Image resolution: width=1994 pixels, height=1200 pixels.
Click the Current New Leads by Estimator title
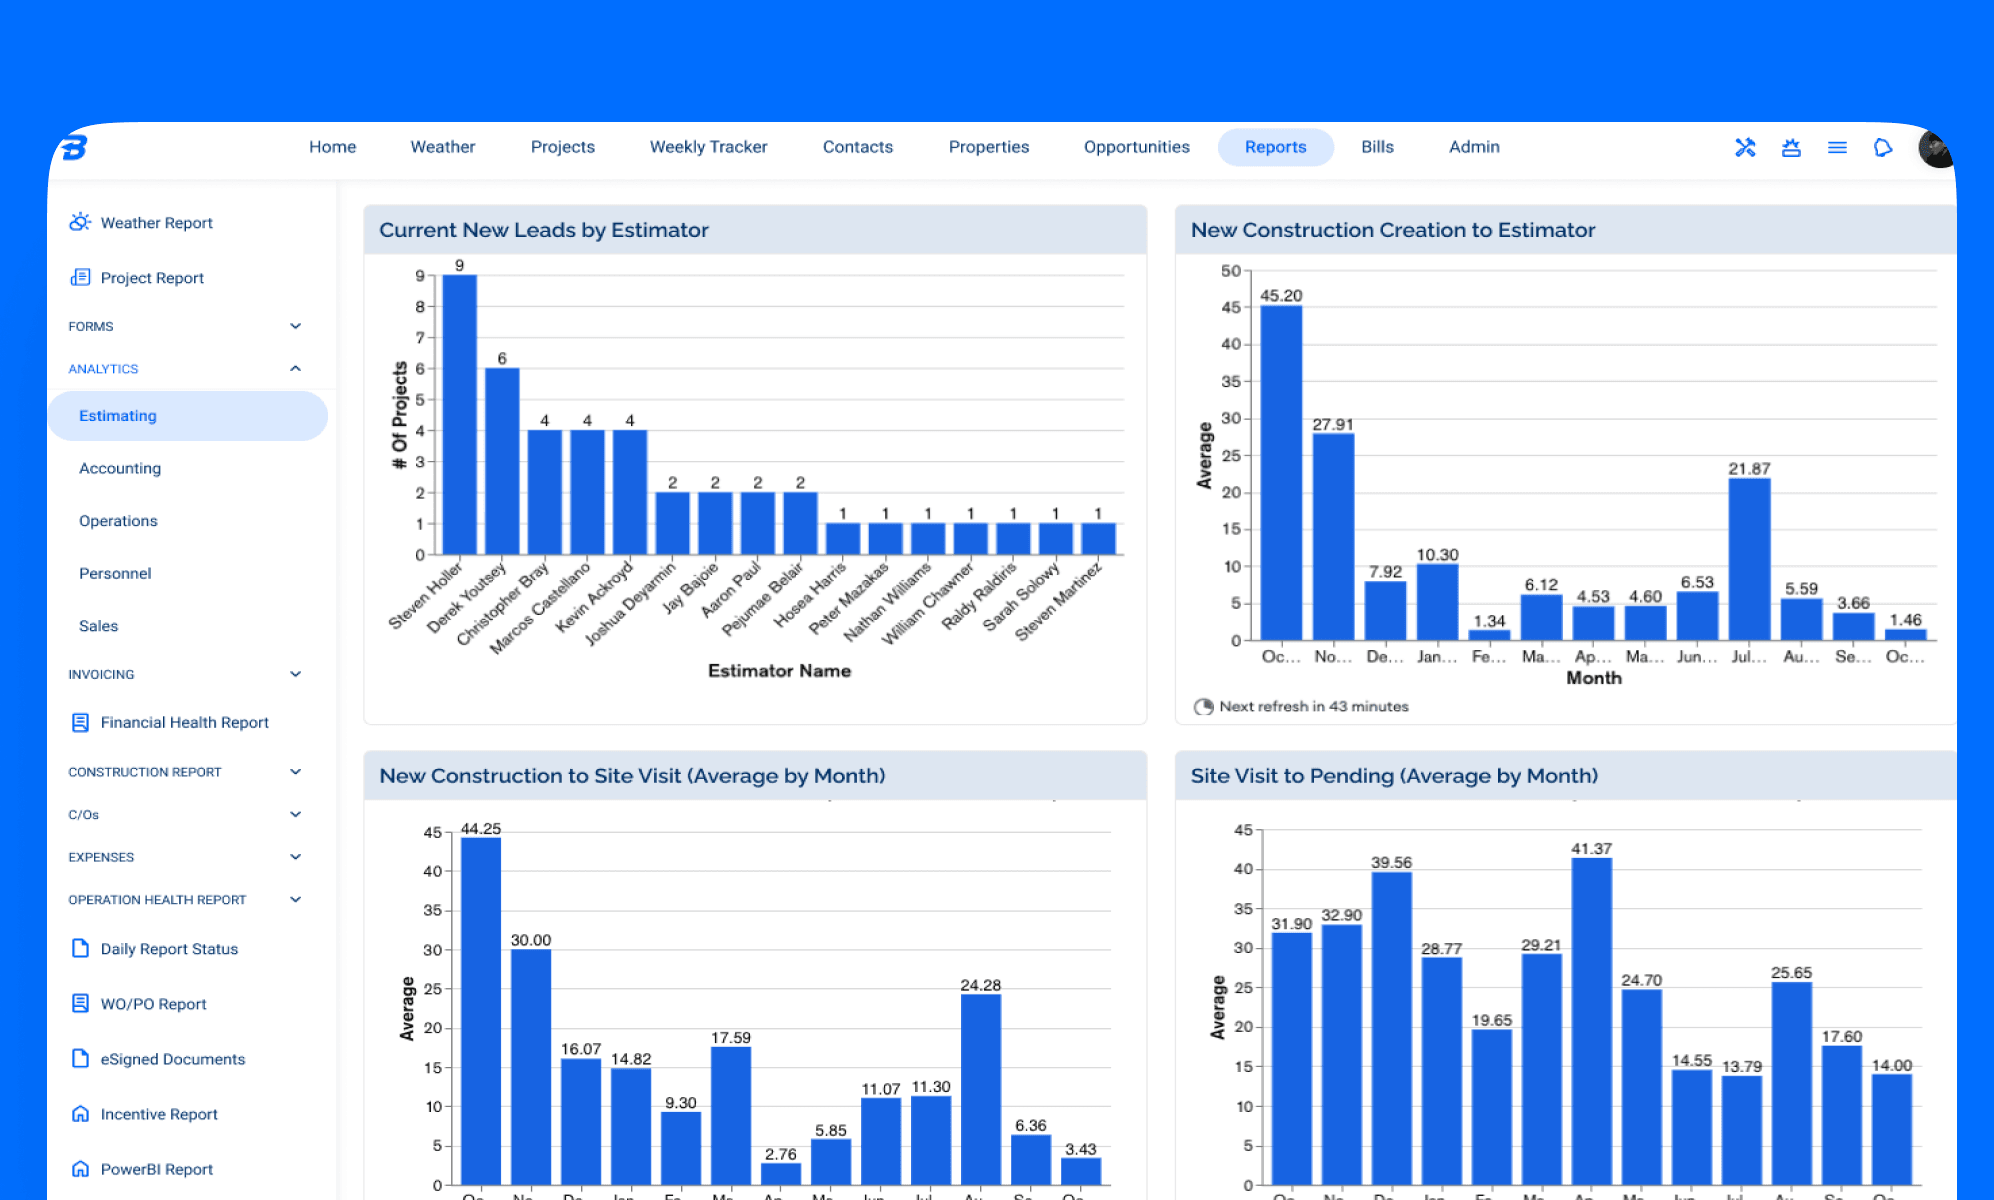[x=543, y=230]
